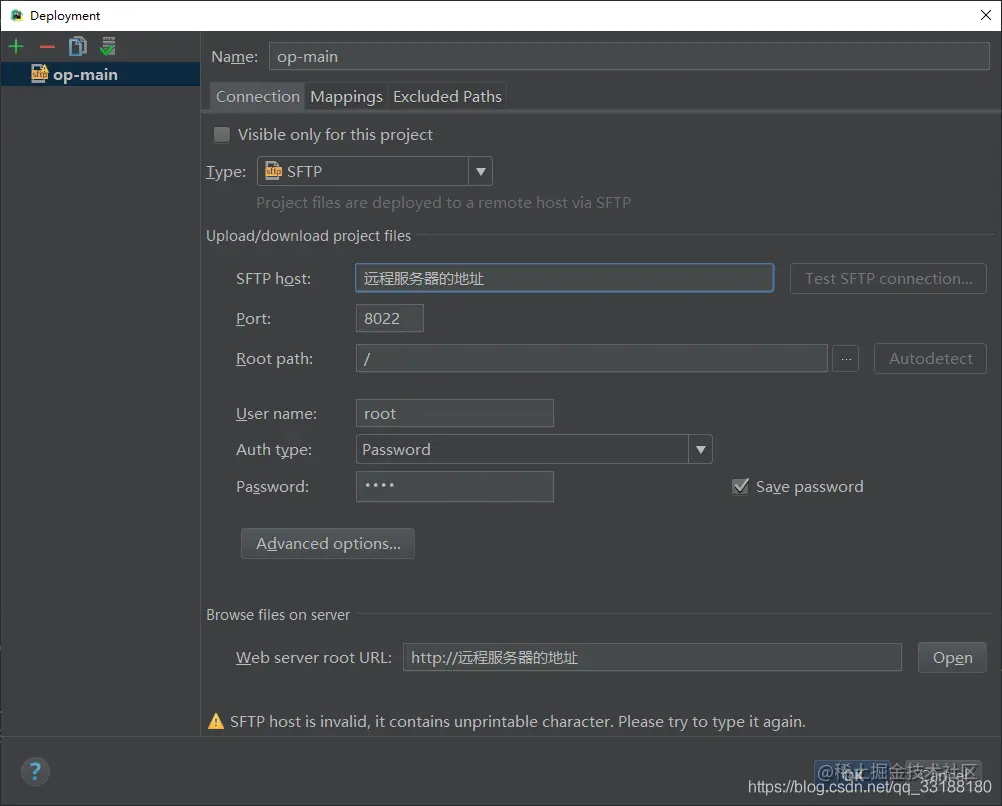Viewport: 1002px width, 806px height.
Task: Click the Autodetect root path button
Action: 930,359
